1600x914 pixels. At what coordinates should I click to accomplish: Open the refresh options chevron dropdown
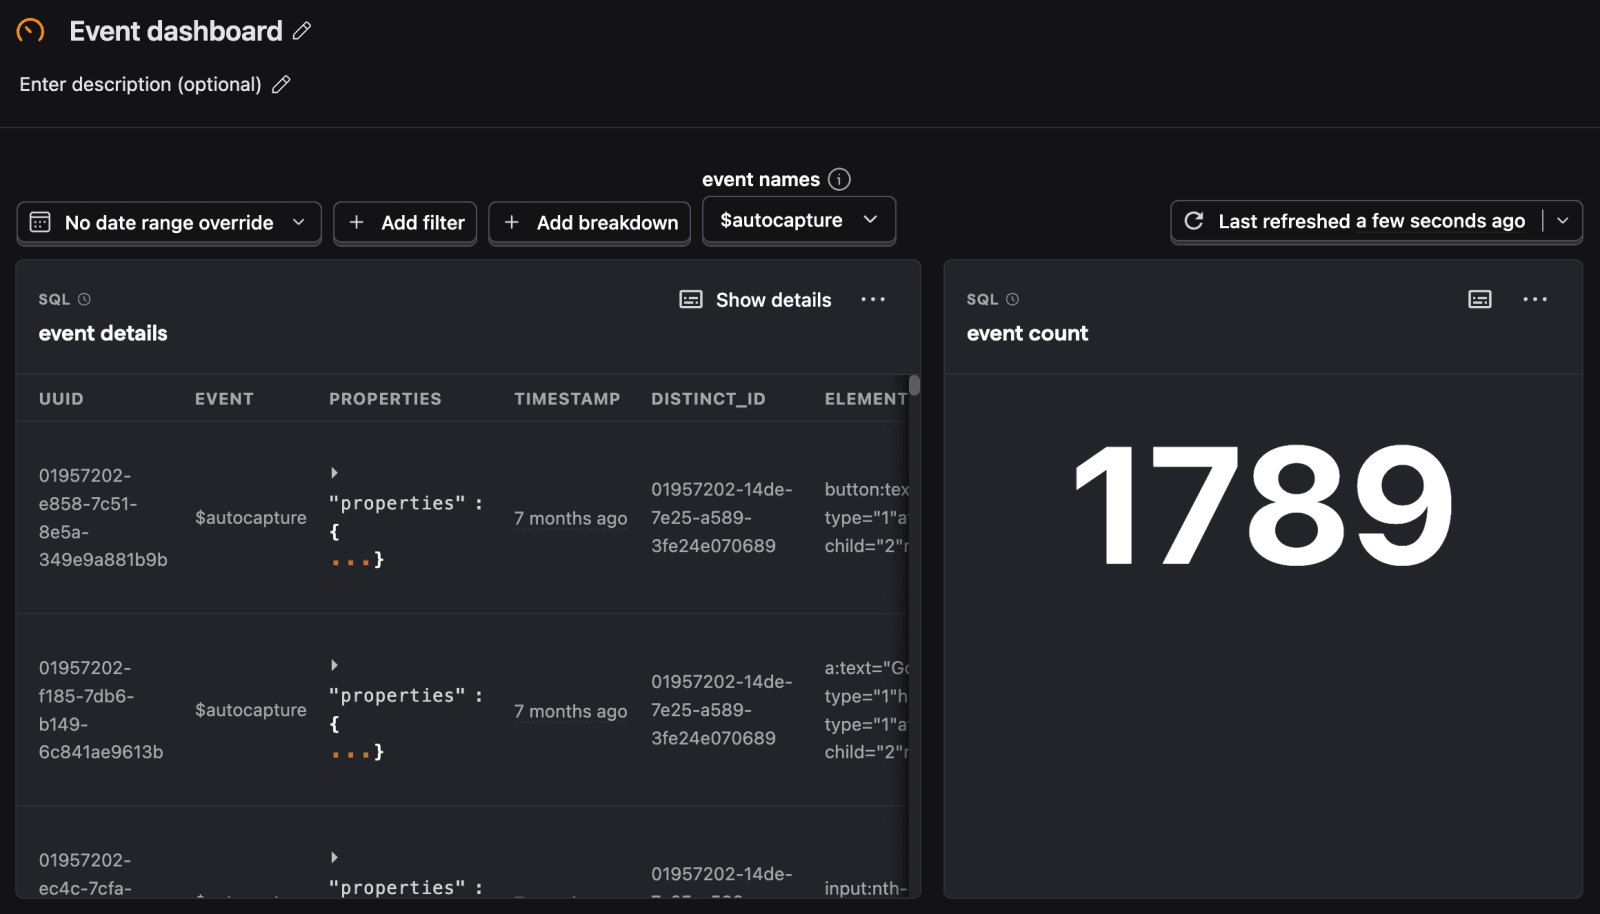pyautogui.click(x=1563, y=221)
